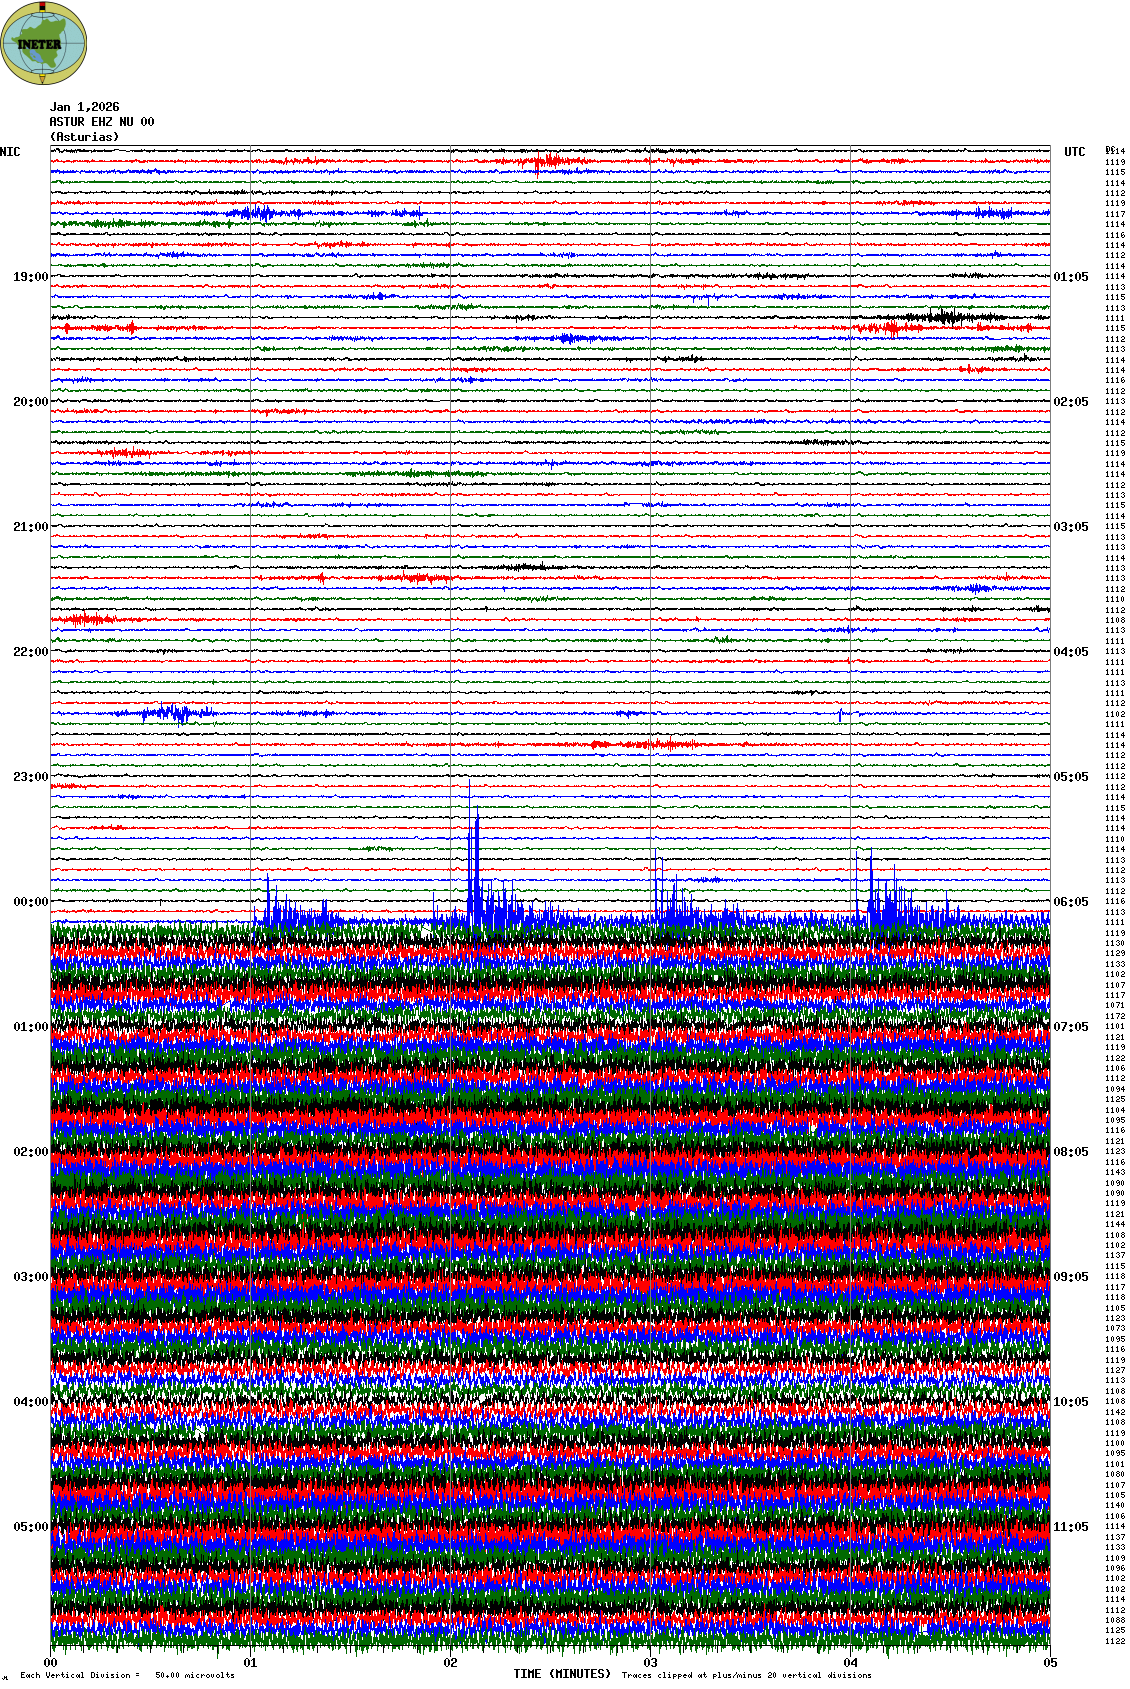The width and height of the screenshot is (1130, 1689).
Task: Click the 00:00 midnight local time marker
Action: 30,902
